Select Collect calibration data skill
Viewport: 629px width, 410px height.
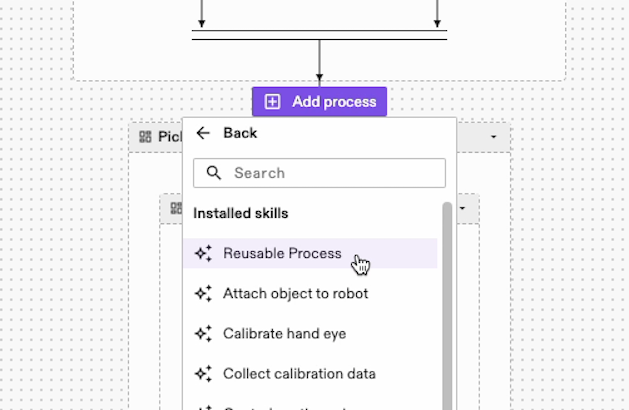click(x=299, y=374)
